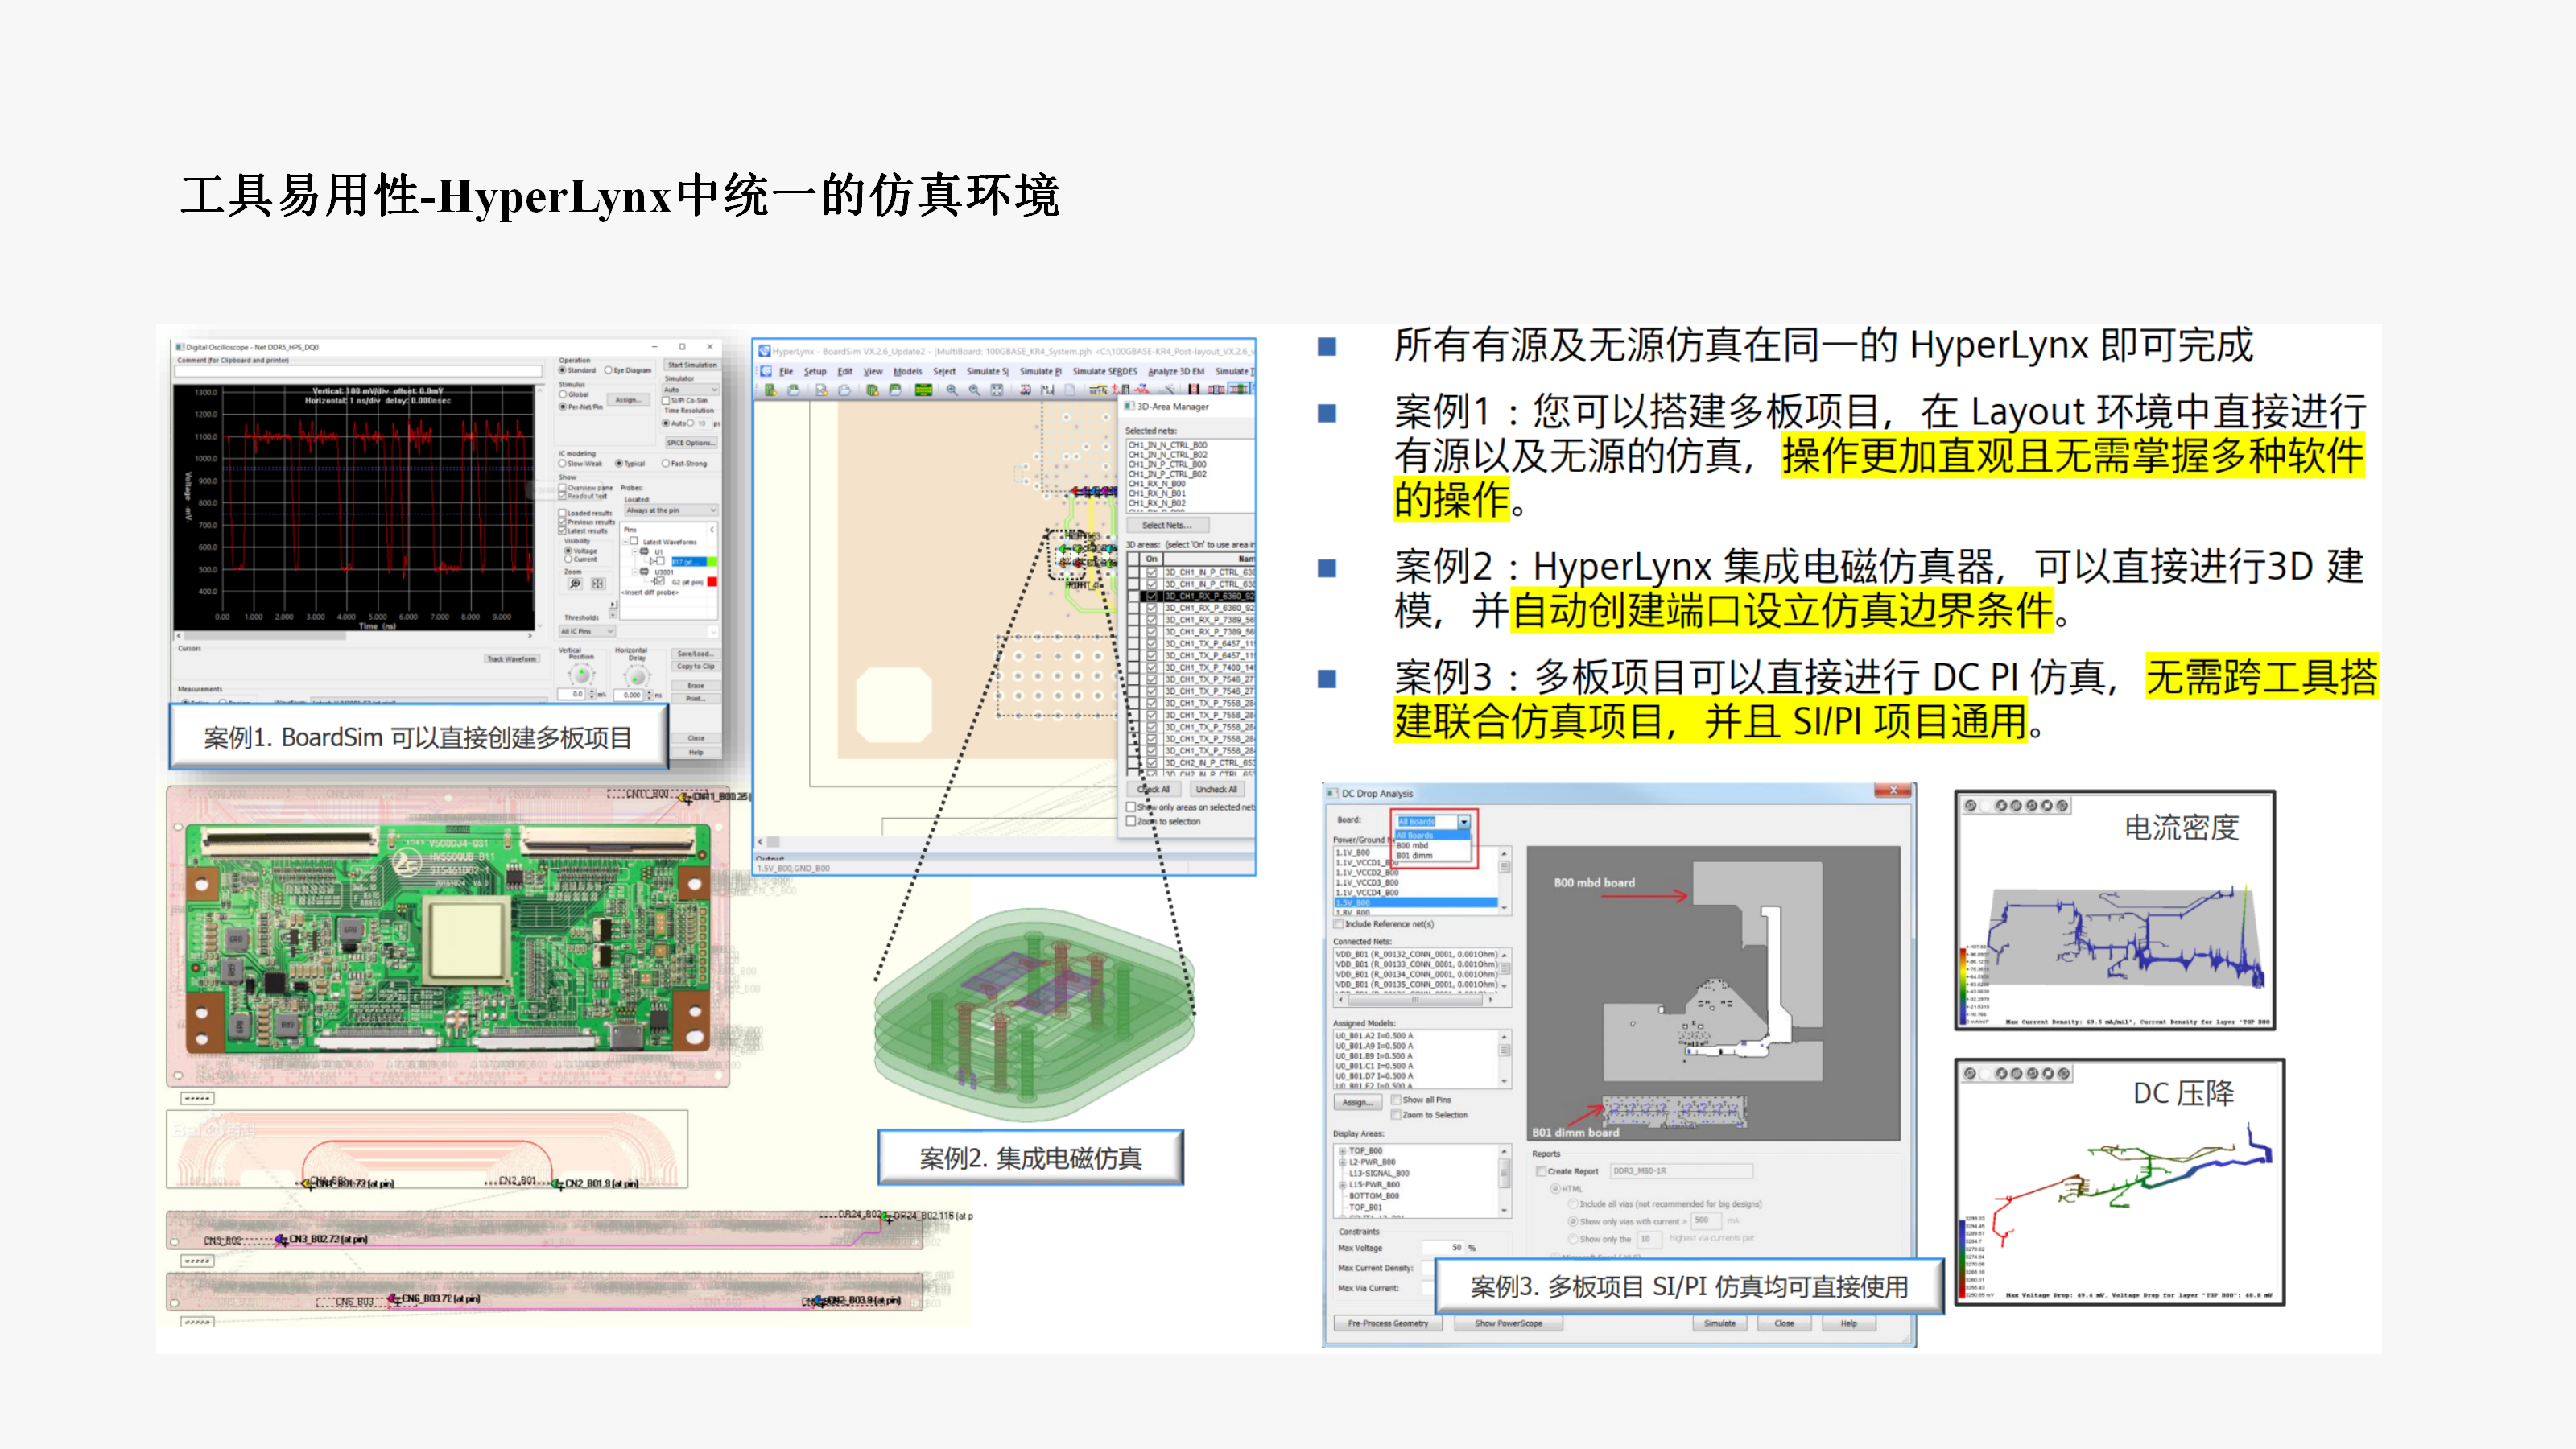The width and height of the screenshot is (2576, 1449).
Task: Open the 'Always at the pin' probe dropdown
Action: 672,511
